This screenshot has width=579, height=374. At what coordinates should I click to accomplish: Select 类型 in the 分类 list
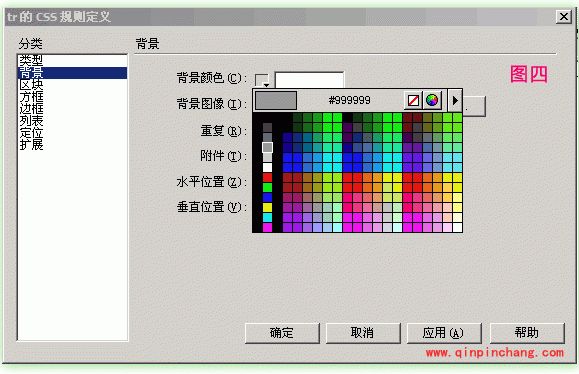[72, 61]
